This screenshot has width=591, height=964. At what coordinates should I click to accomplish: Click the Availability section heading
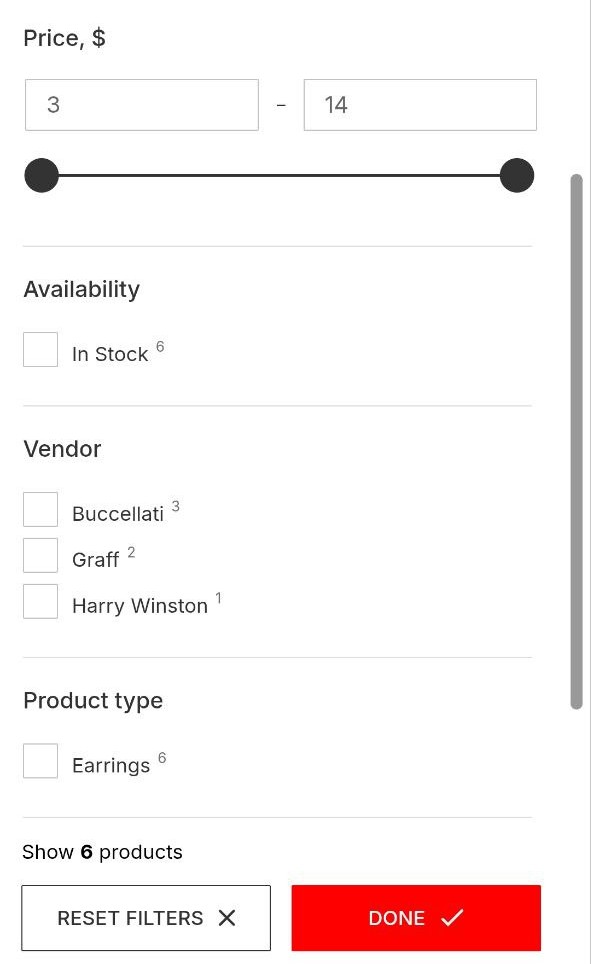tap(81, 288)
